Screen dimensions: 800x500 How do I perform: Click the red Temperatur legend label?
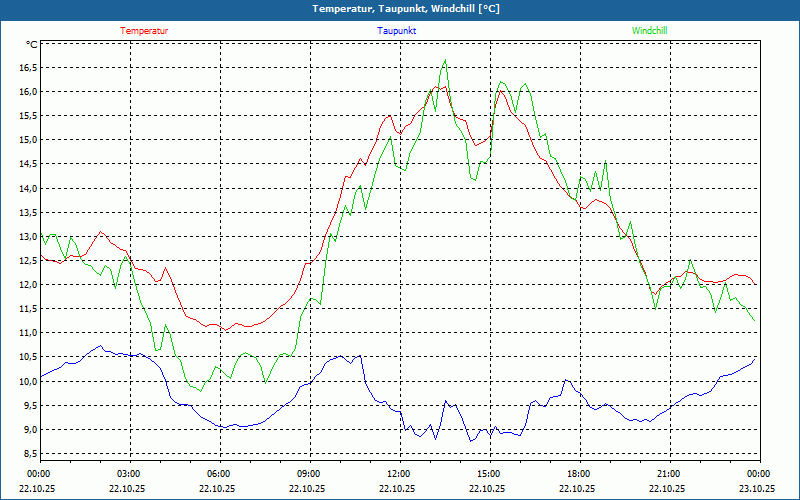(144, 31)
